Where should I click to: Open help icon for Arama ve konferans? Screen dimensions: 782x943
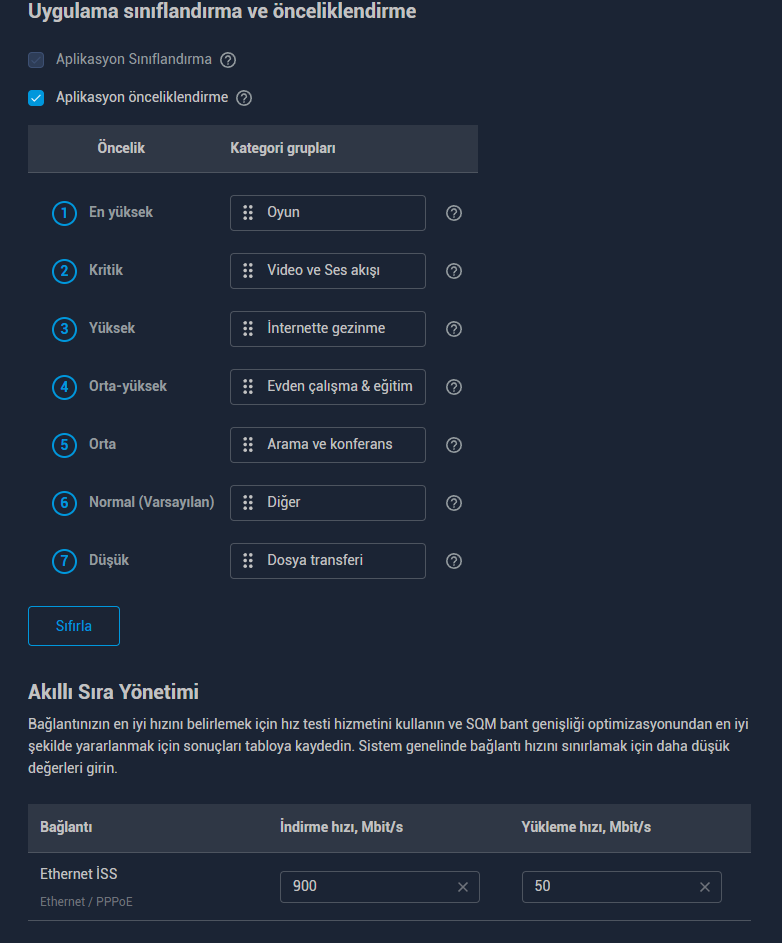454,445
